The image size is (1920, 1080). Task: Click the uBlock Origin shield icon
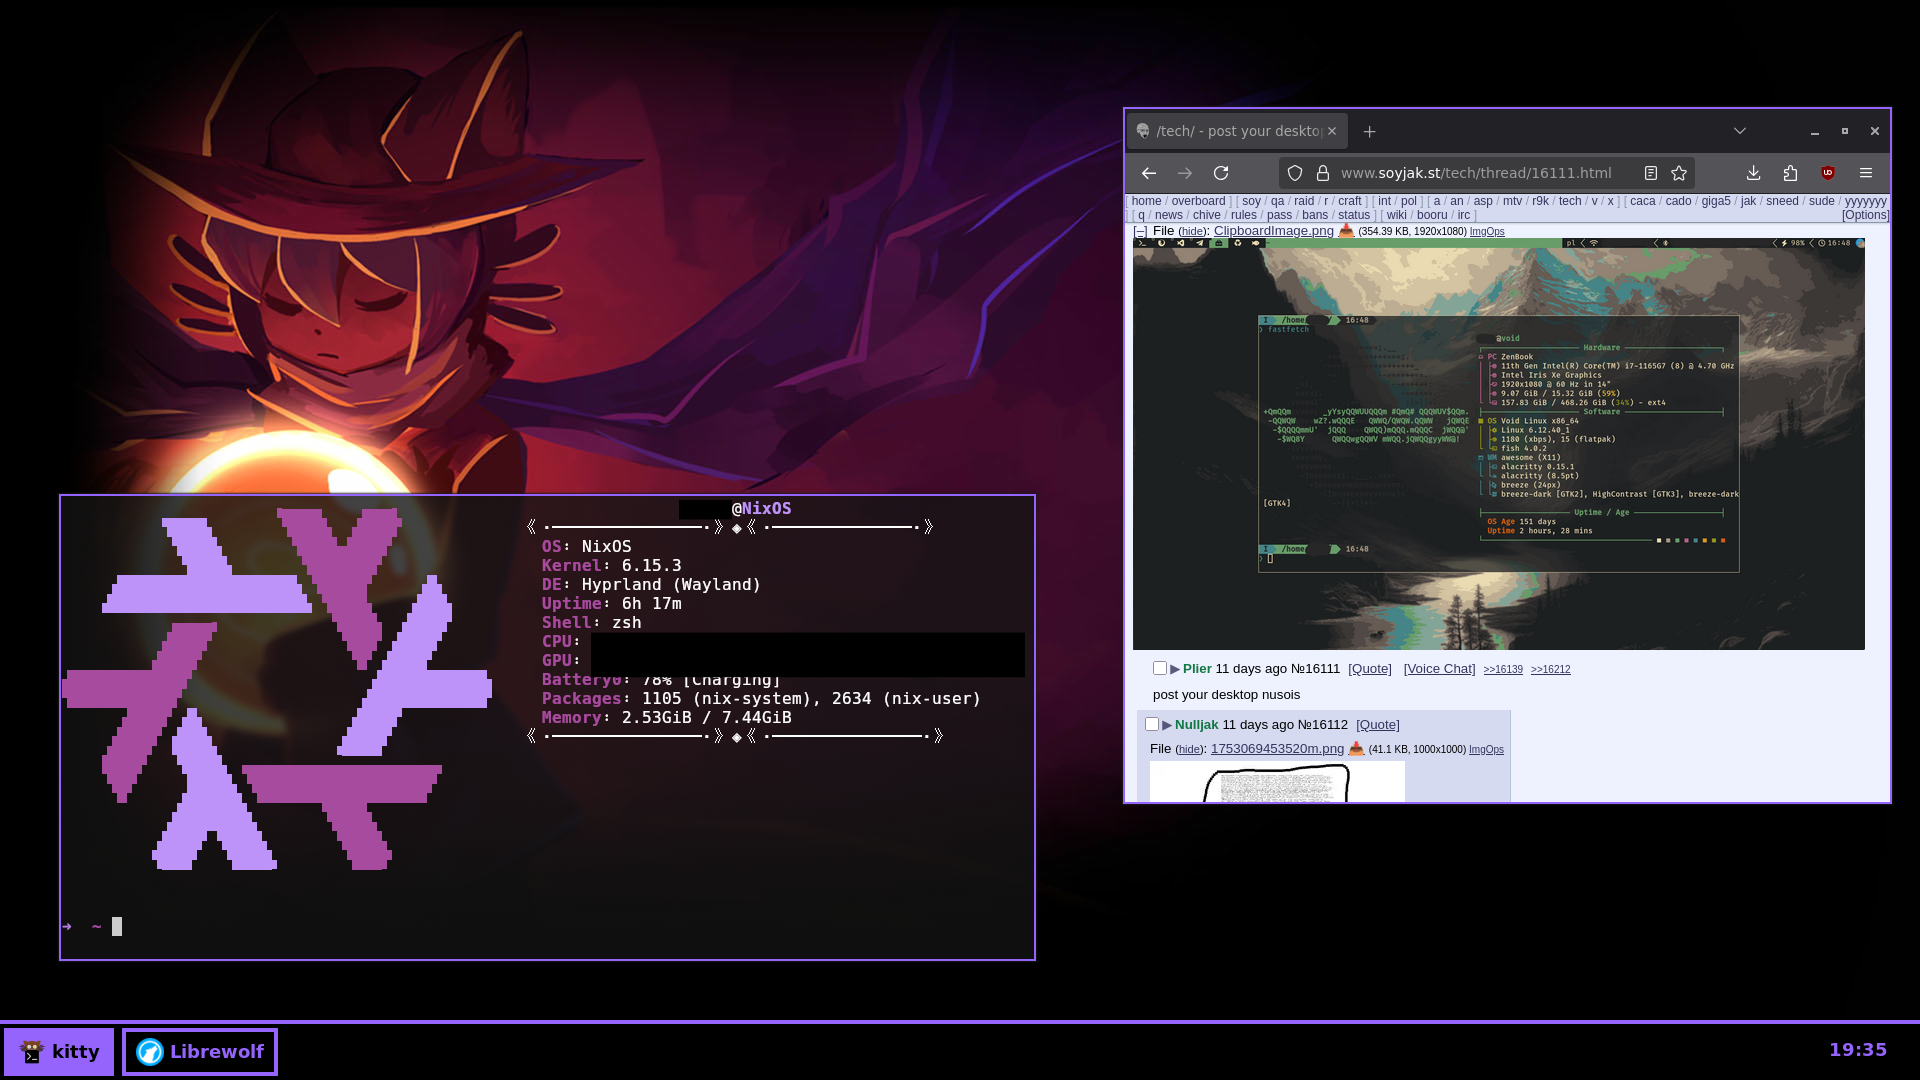1828,173
